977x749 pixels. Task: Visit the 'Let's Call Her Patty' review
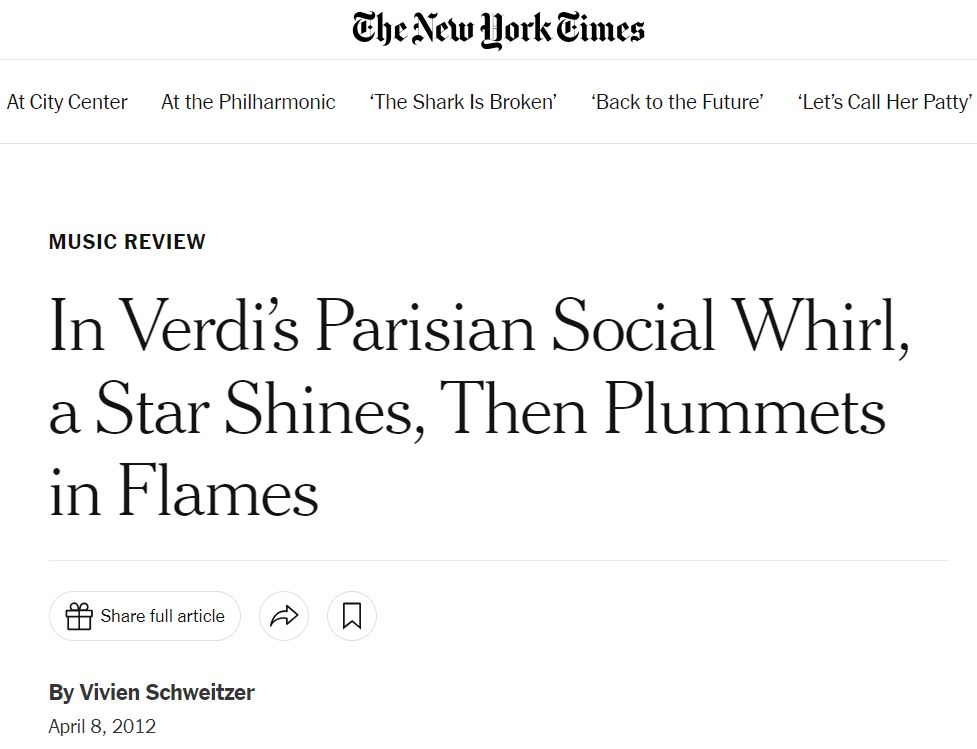885,102
